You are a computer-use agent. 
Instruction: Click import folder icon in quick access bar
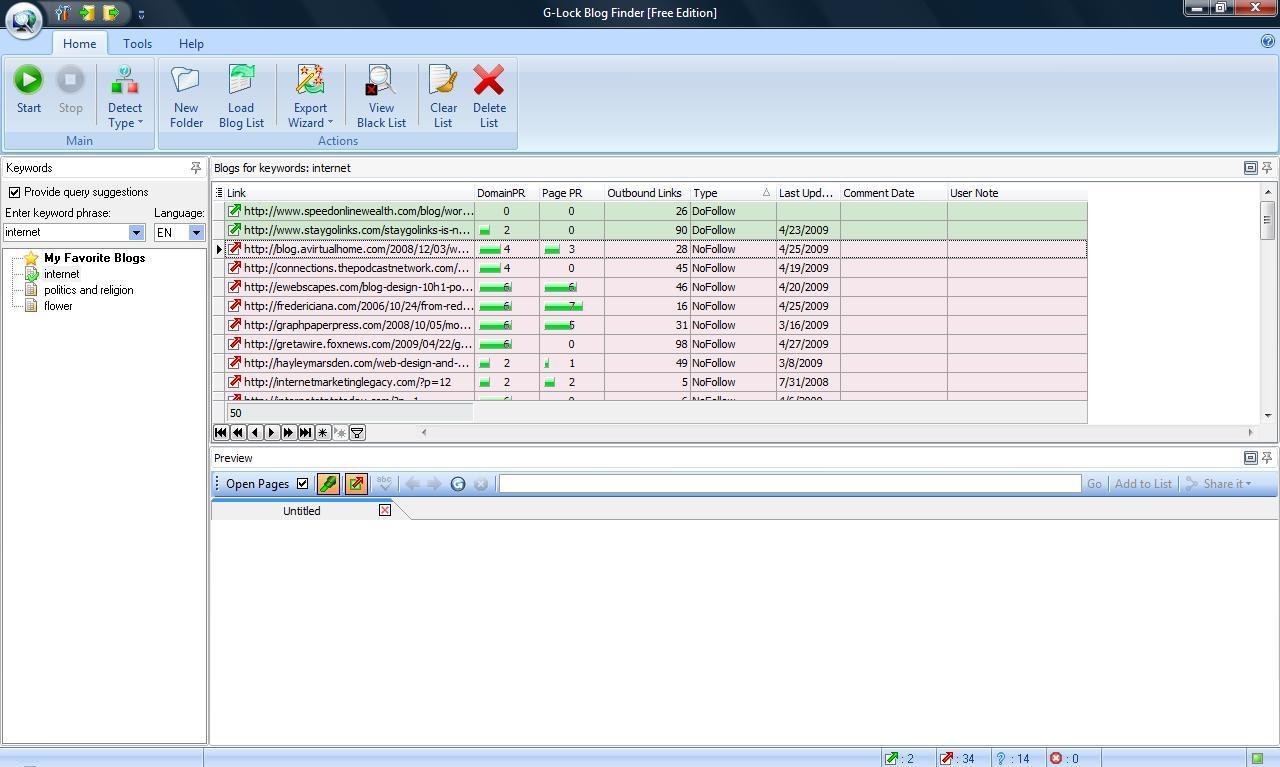tap(88, 13)
